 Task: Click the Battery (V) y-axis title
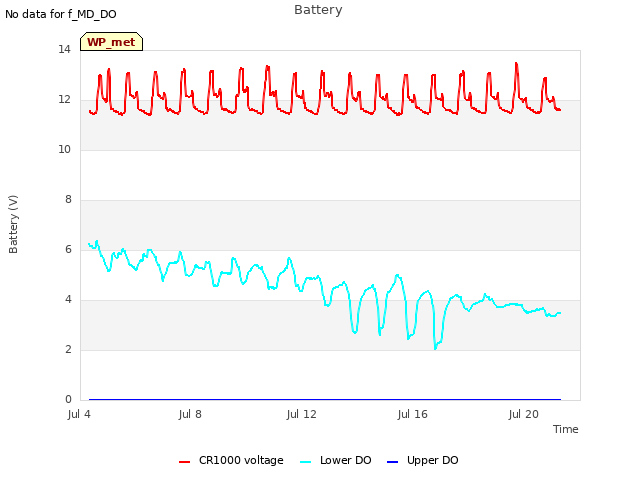(13, 224)
